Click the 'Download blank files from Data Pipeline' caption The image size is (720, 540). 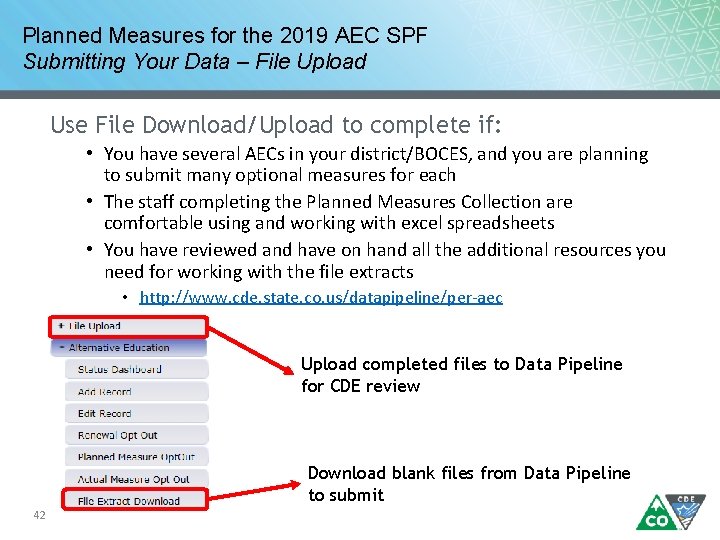pos(469,473)
